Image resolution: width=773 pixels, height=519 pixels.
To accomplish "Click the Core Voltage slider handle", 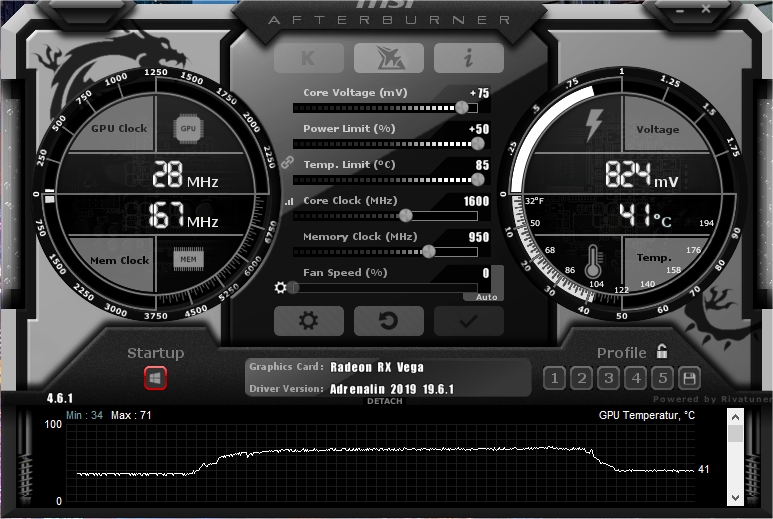I will [x=462, y=107].
